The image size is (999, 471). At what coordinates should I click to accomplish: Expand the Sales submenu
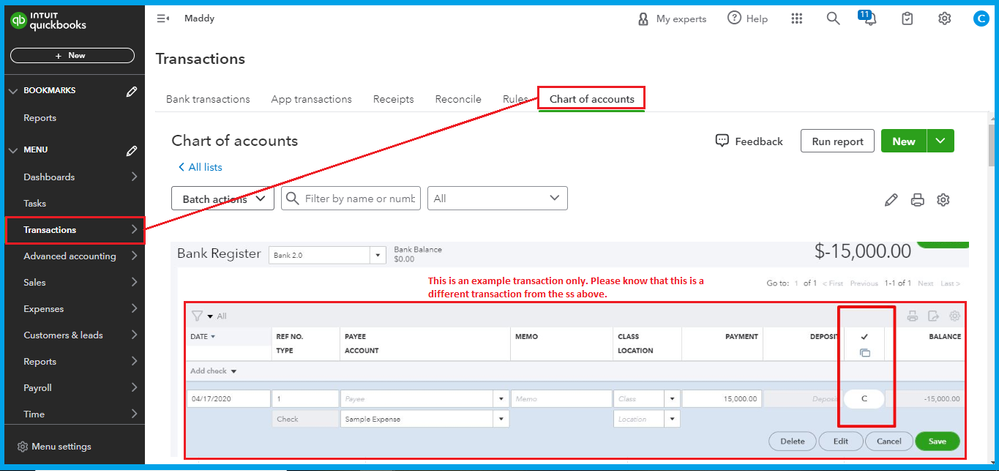(134, 282)
